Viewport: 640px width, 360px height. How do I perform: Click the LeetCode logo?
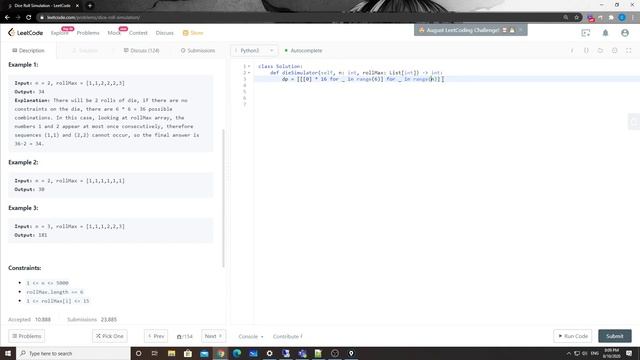[25, 33]
